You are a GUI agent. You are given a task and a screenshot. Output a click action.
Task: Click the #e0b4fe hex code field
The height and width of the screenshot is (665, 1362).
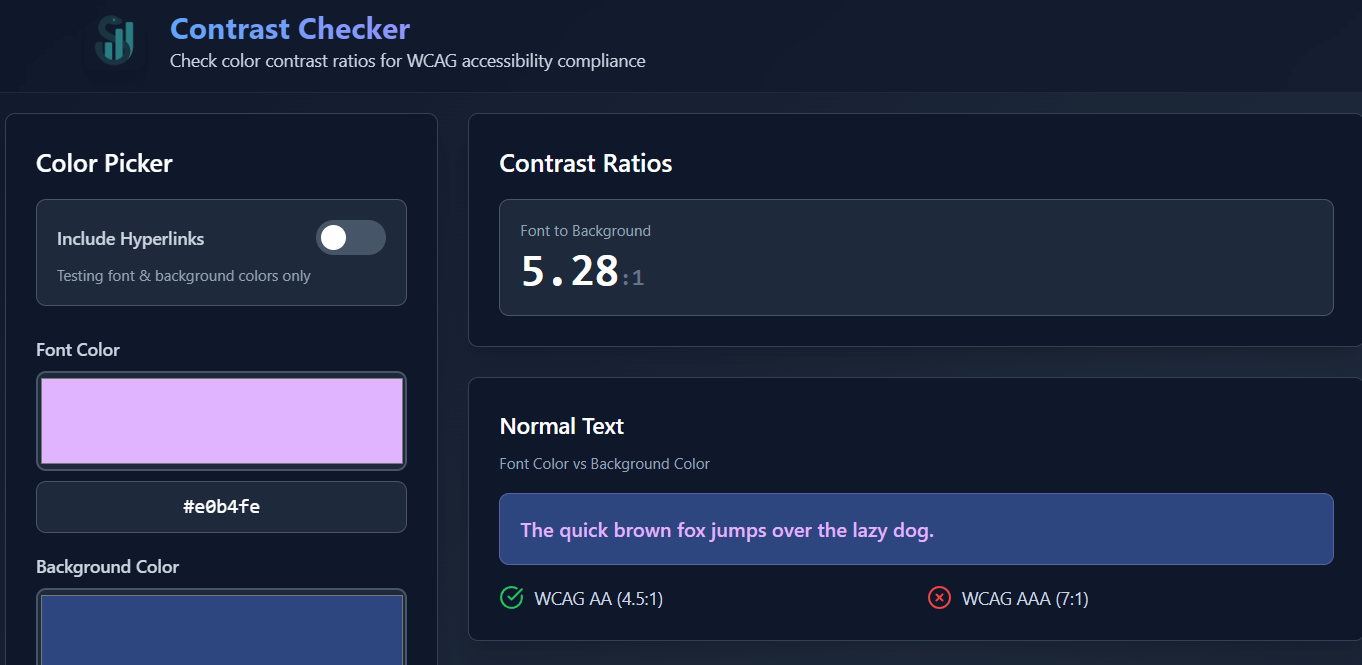click(x=221, y=507)
